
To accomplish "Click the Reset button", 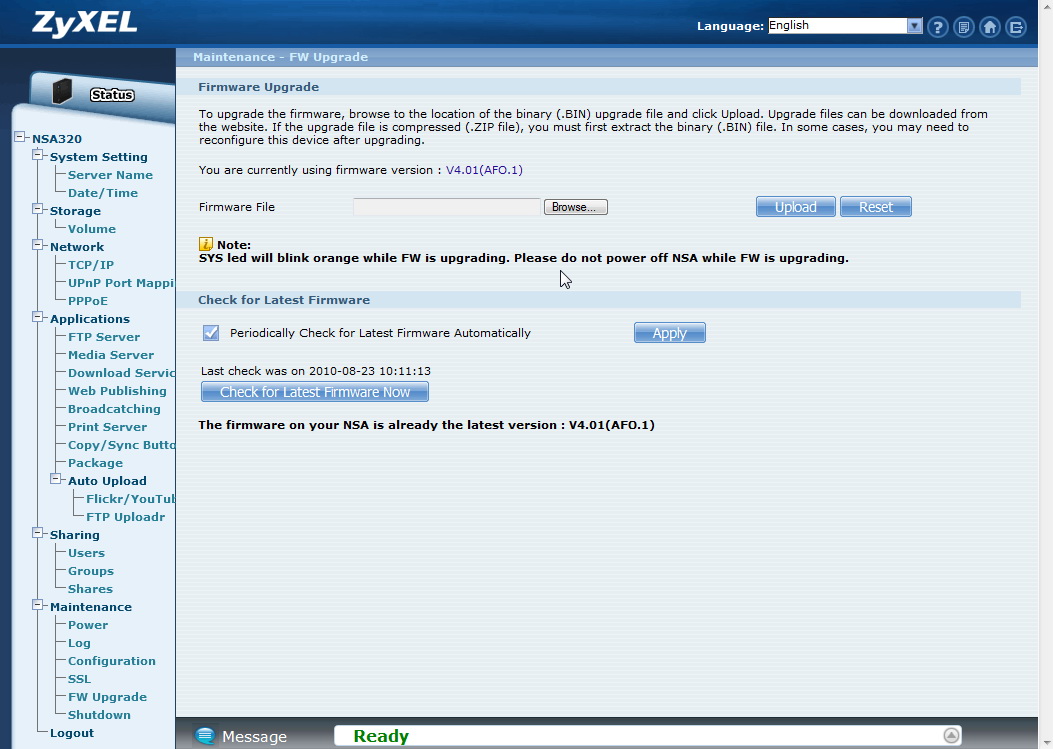I will (x=876, y=207).
